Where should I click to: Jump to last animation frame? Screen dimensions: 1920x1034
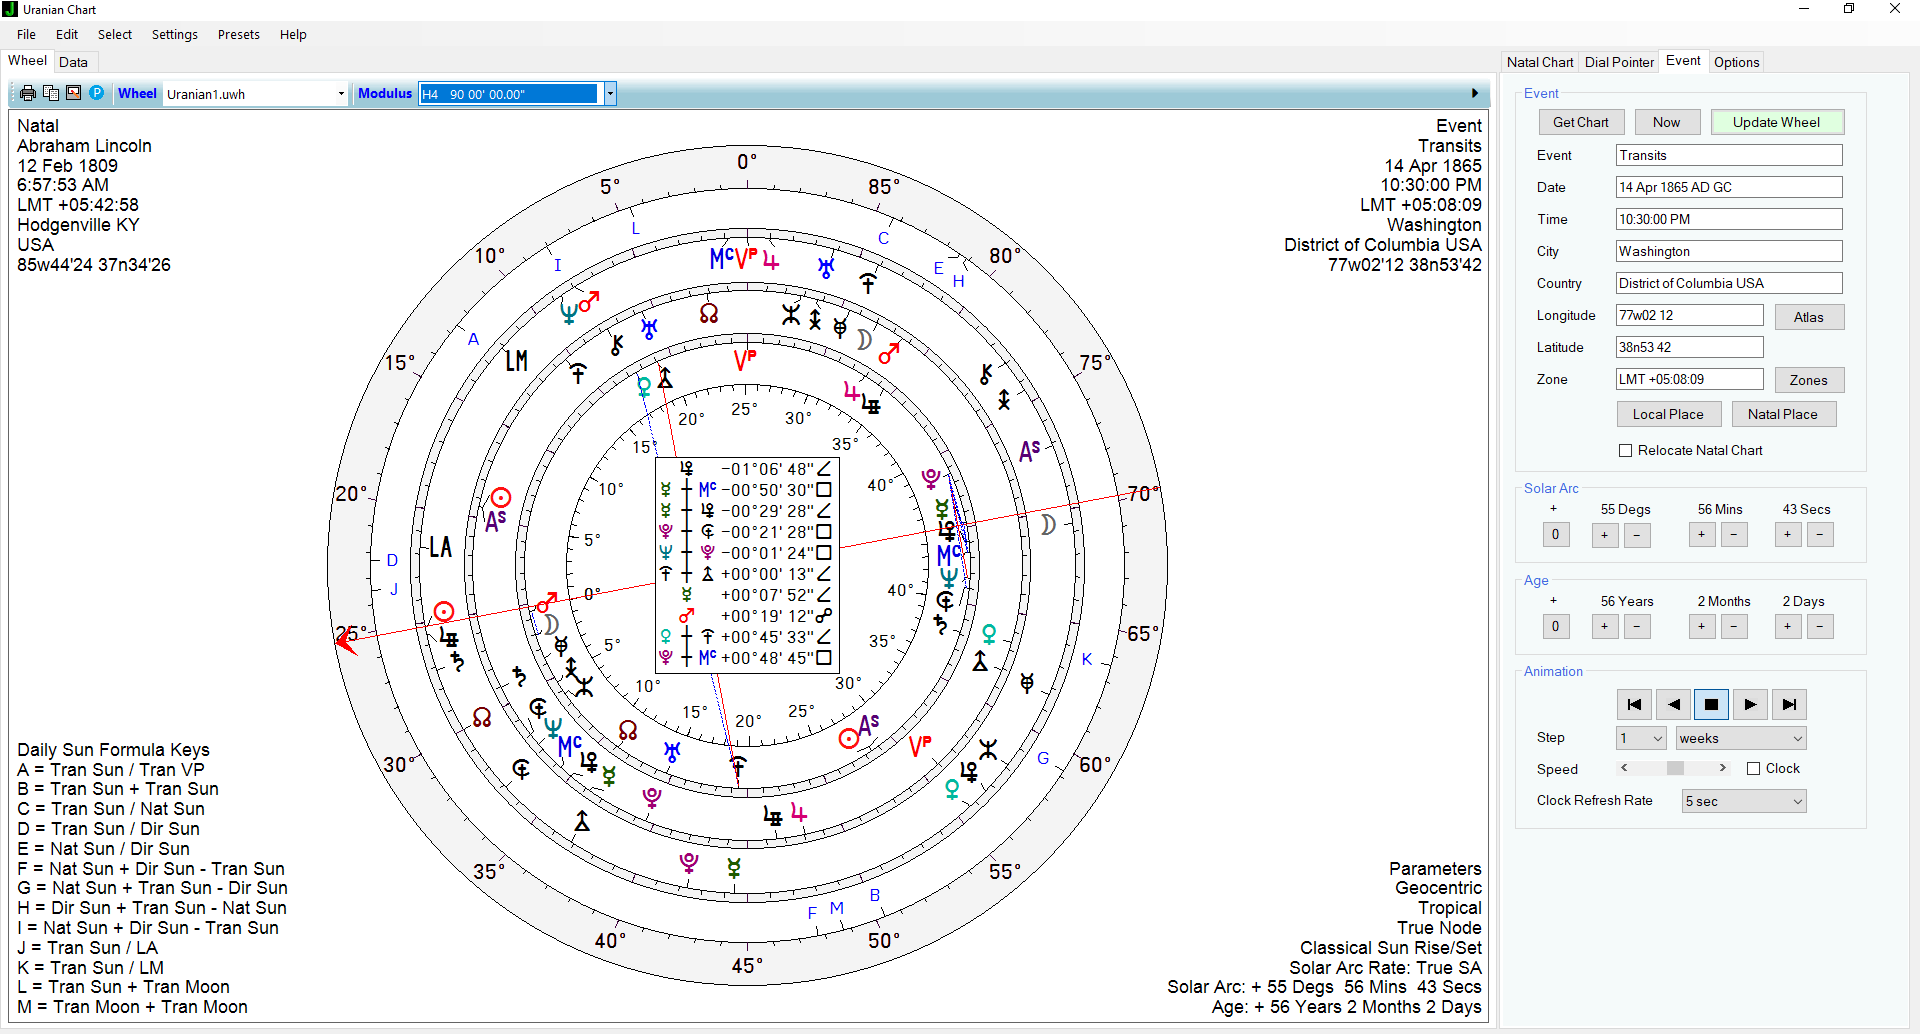click(x=1789, y=704)
